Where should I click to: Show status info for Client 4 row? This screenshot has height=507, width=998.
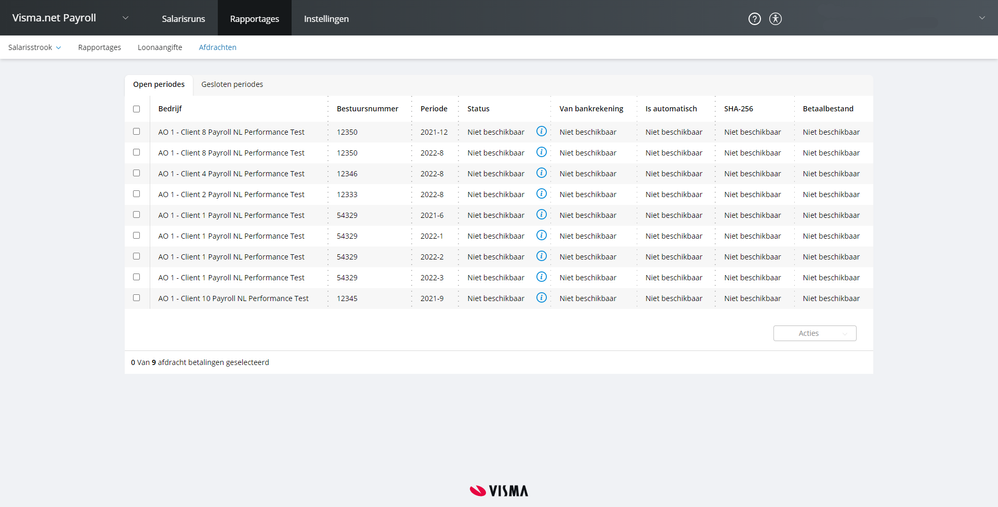coord(541,172)
